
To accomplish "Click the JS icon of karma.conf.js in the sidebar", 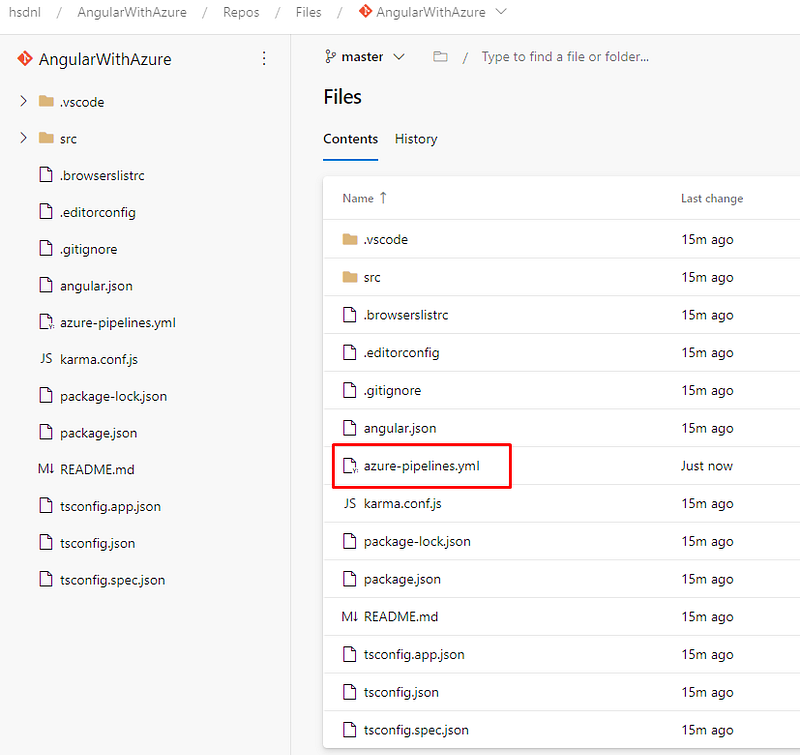I will (46, 359).
